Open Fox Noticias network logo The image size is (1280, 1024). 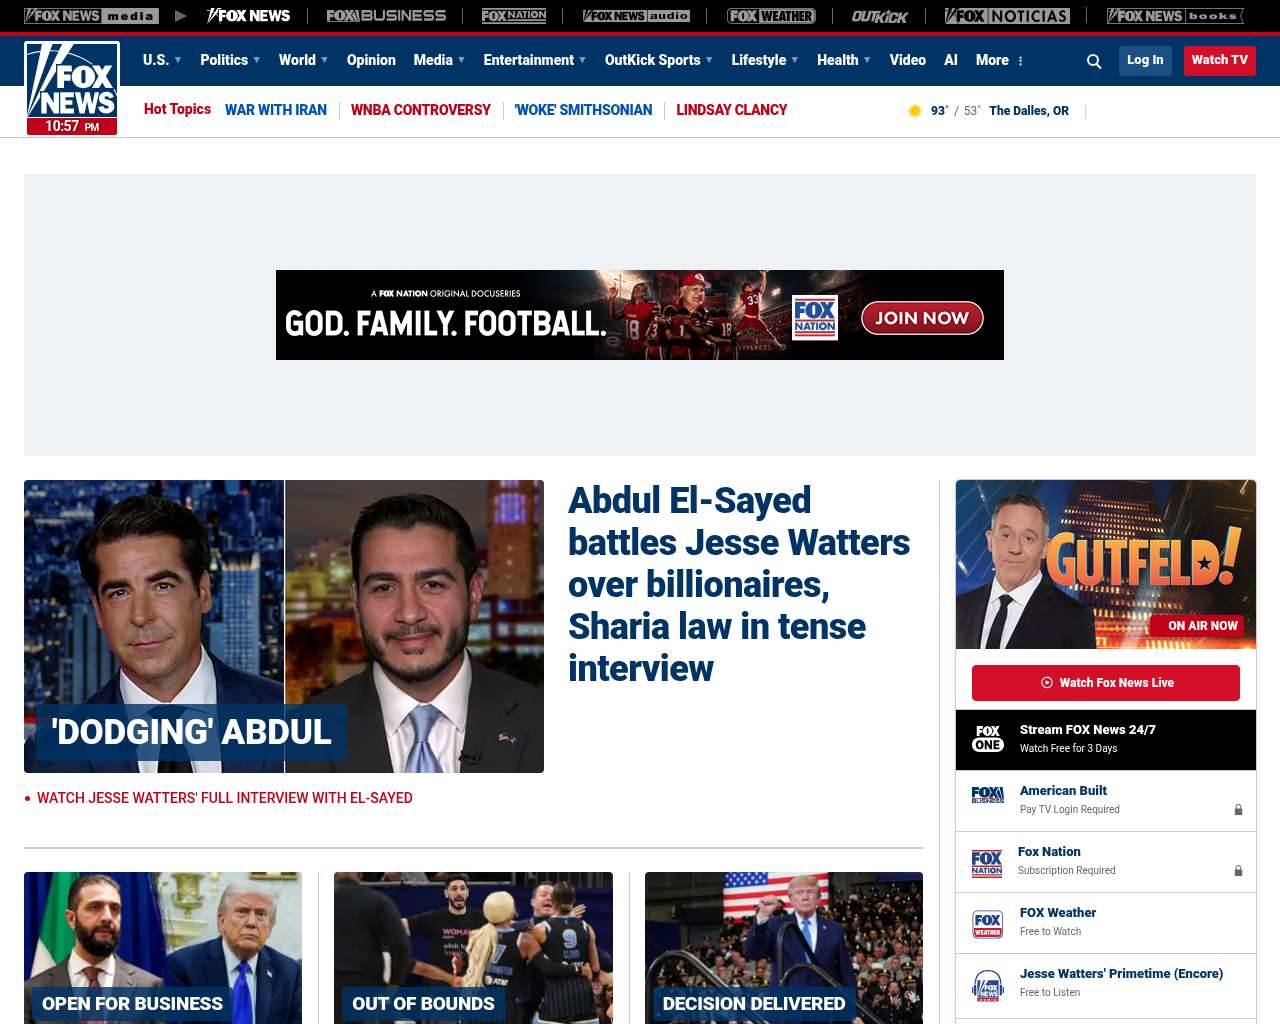click(x=1007, y=16)
